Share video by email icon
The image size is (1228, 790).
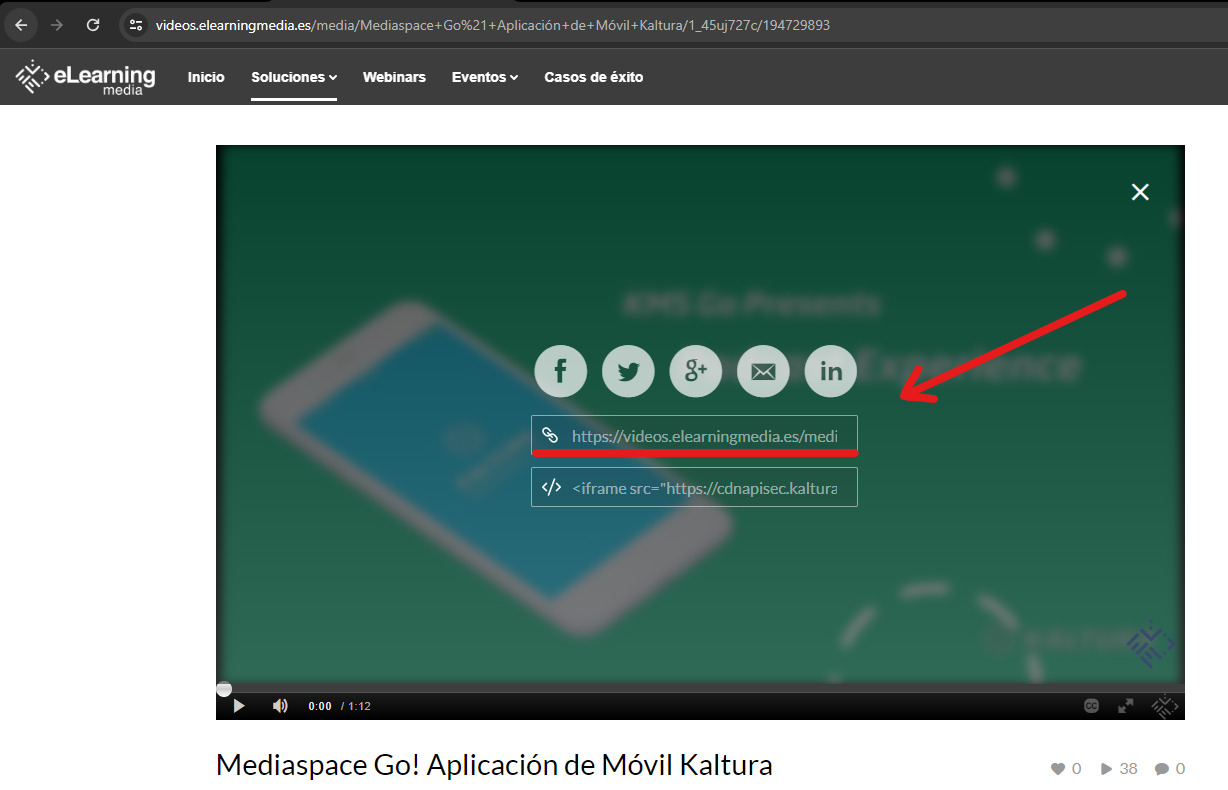coord(763,371)
